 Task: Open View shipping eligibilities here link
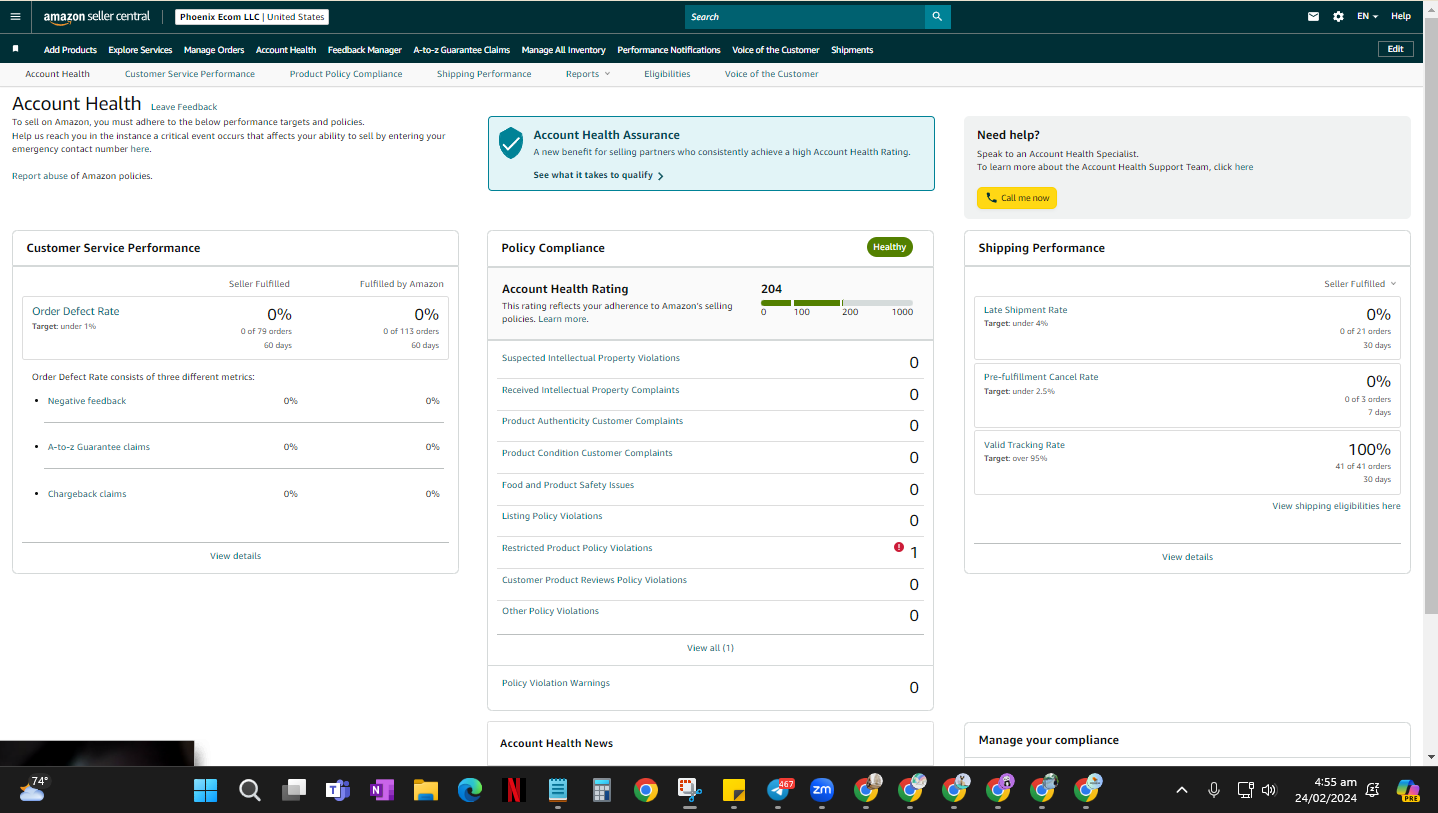click(x=1336, y=507)
